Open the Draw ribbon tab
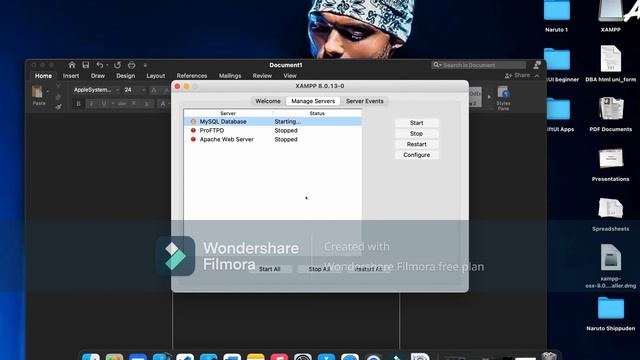The height and width of the screenshot is (360, 640). coord(98,76)
